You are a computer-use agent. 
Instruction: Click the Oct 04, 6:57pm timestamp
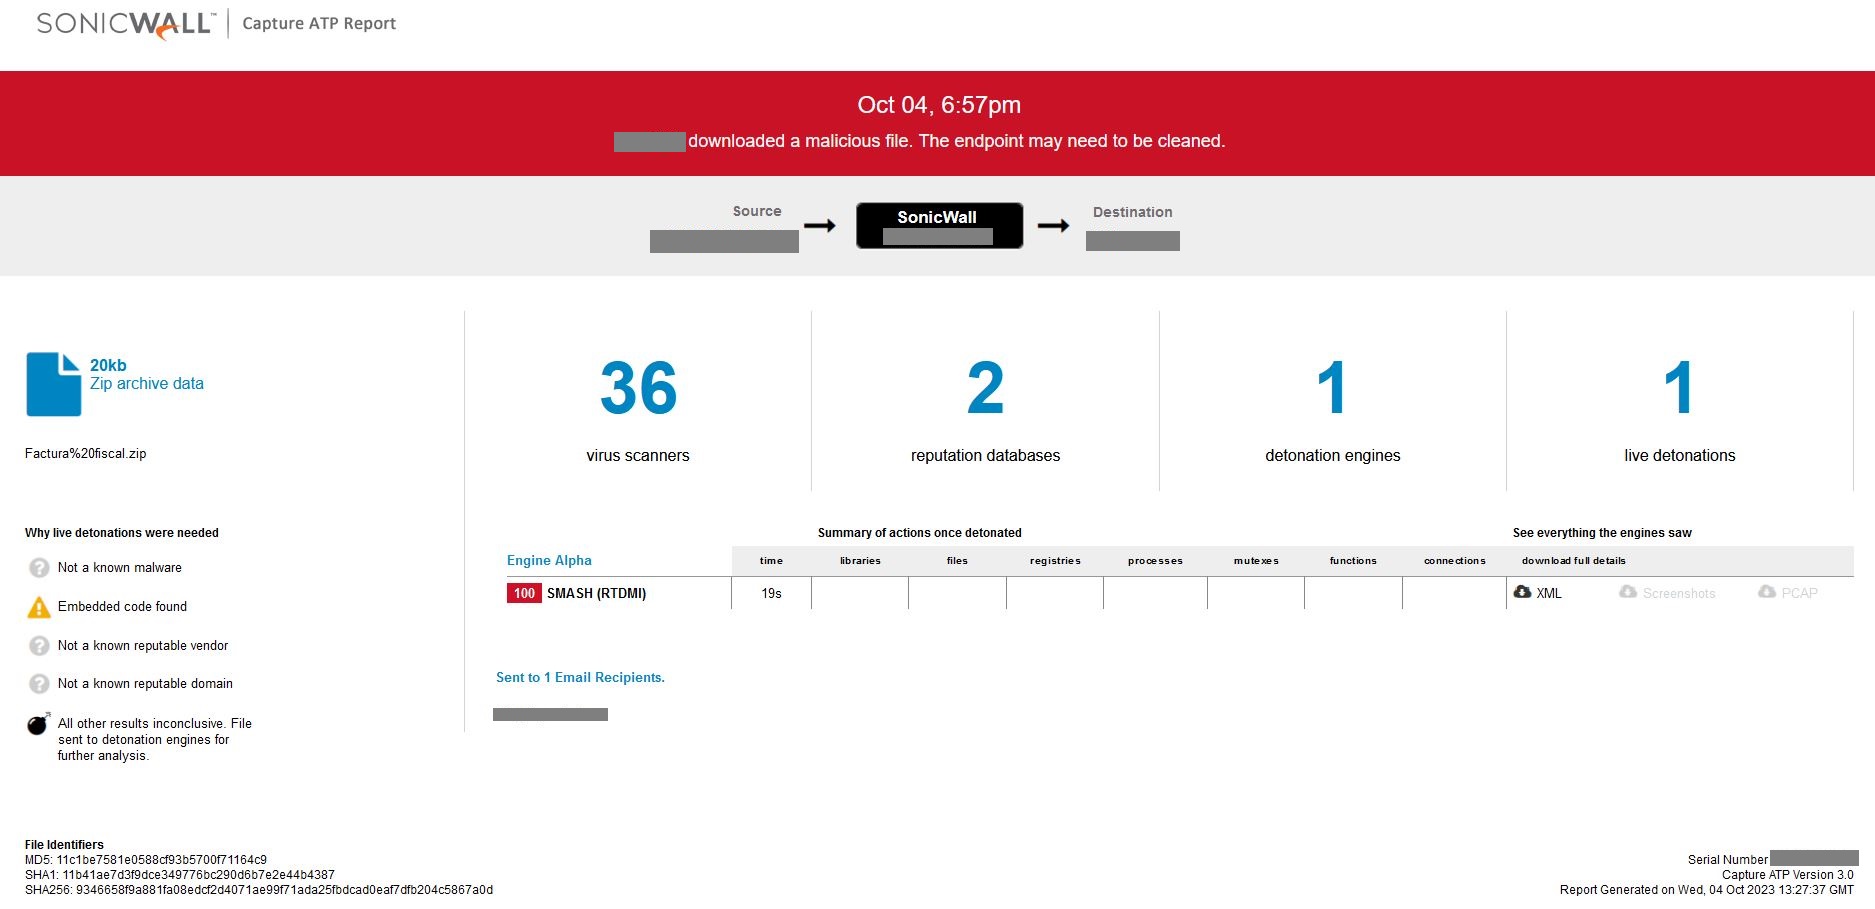point(939,105)
